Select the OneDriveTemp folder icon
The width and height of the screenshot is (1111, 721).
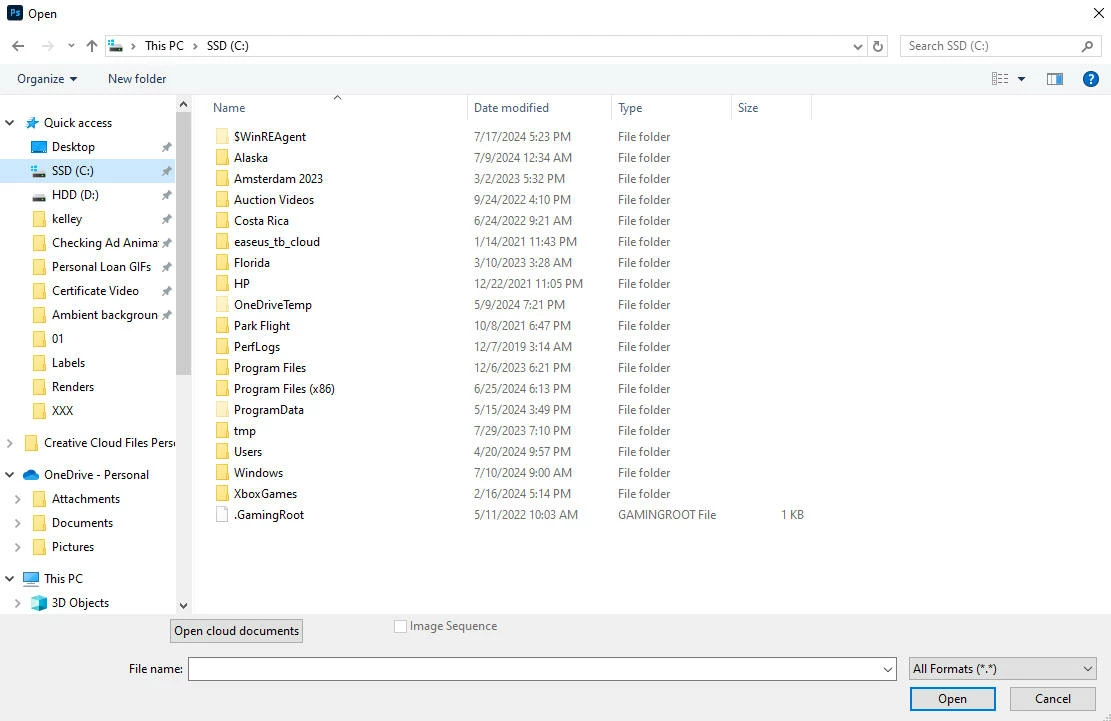click(x=222, y=305)
